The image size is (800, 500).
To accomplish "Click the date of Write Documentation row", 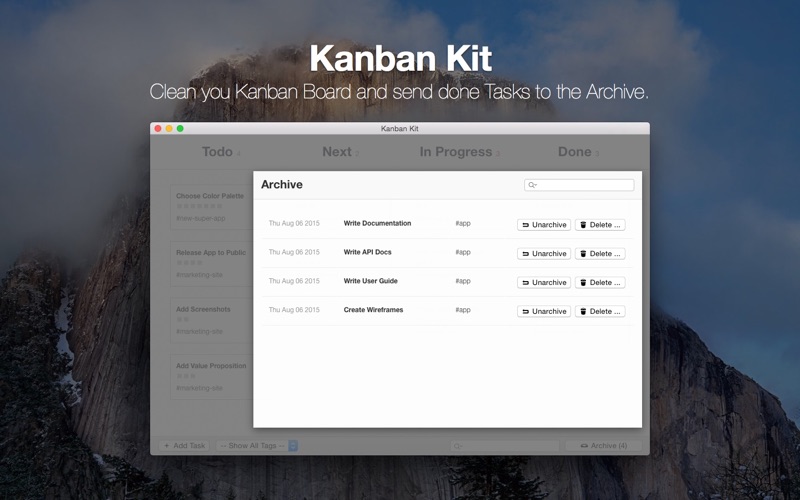I will pyautogui.click(x=294, y=223).
